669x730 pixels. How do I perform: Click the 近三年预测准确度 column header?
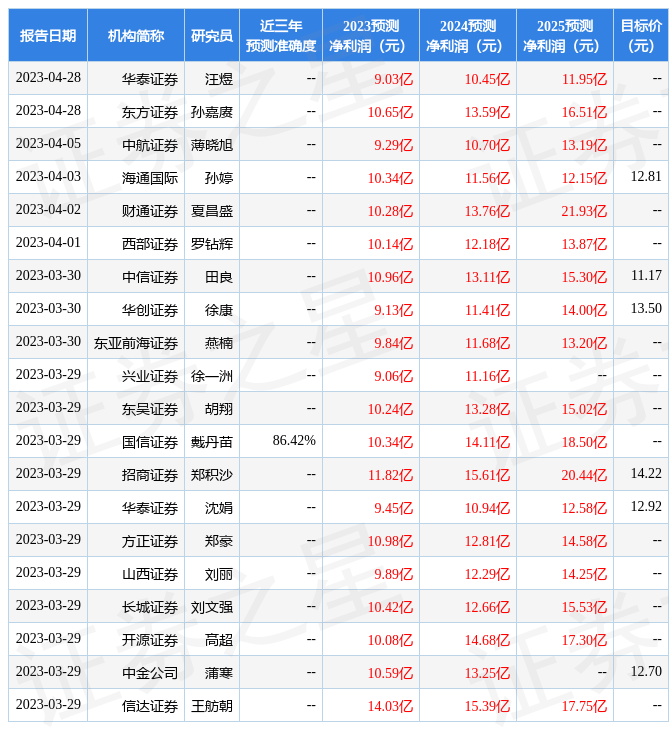(x=280, y=35)
